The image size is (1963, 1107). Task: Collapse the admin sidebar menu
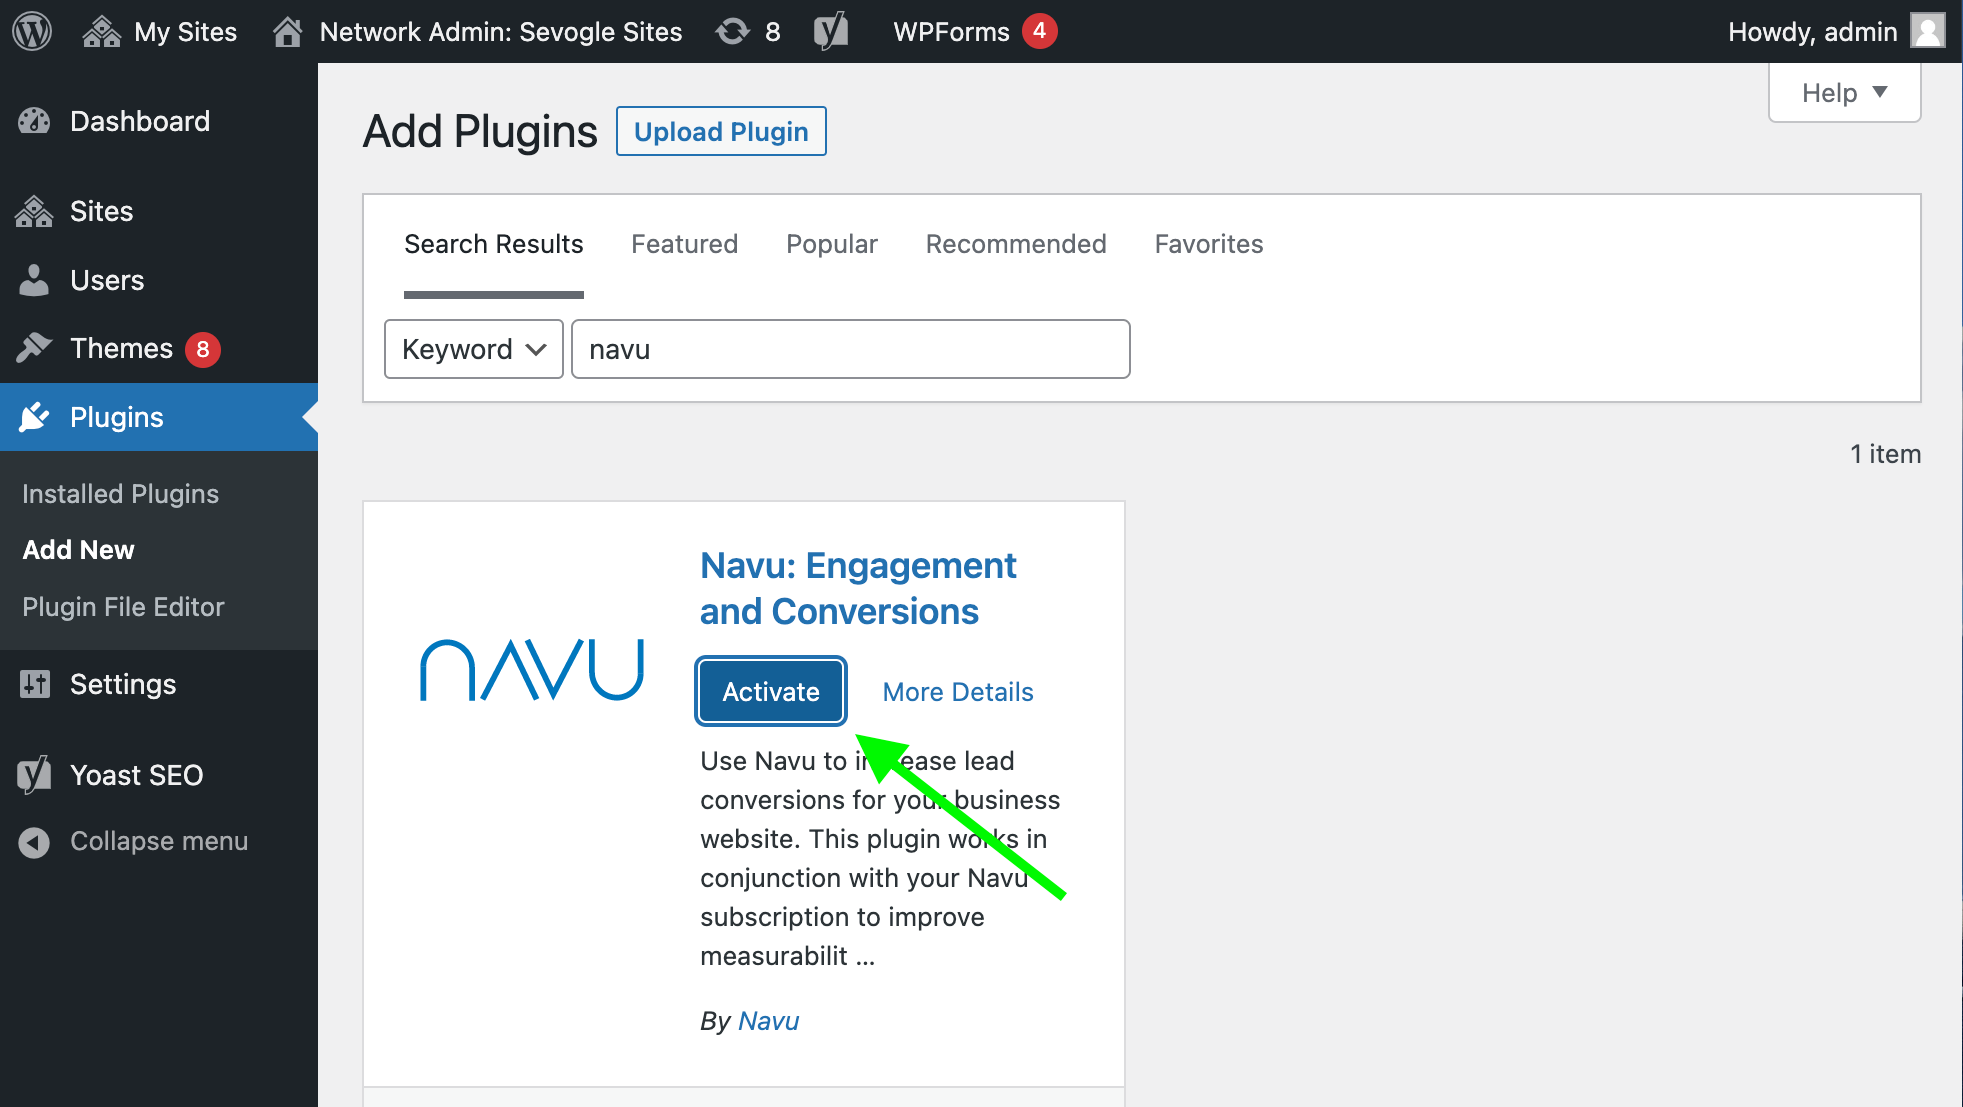point(158,841)
